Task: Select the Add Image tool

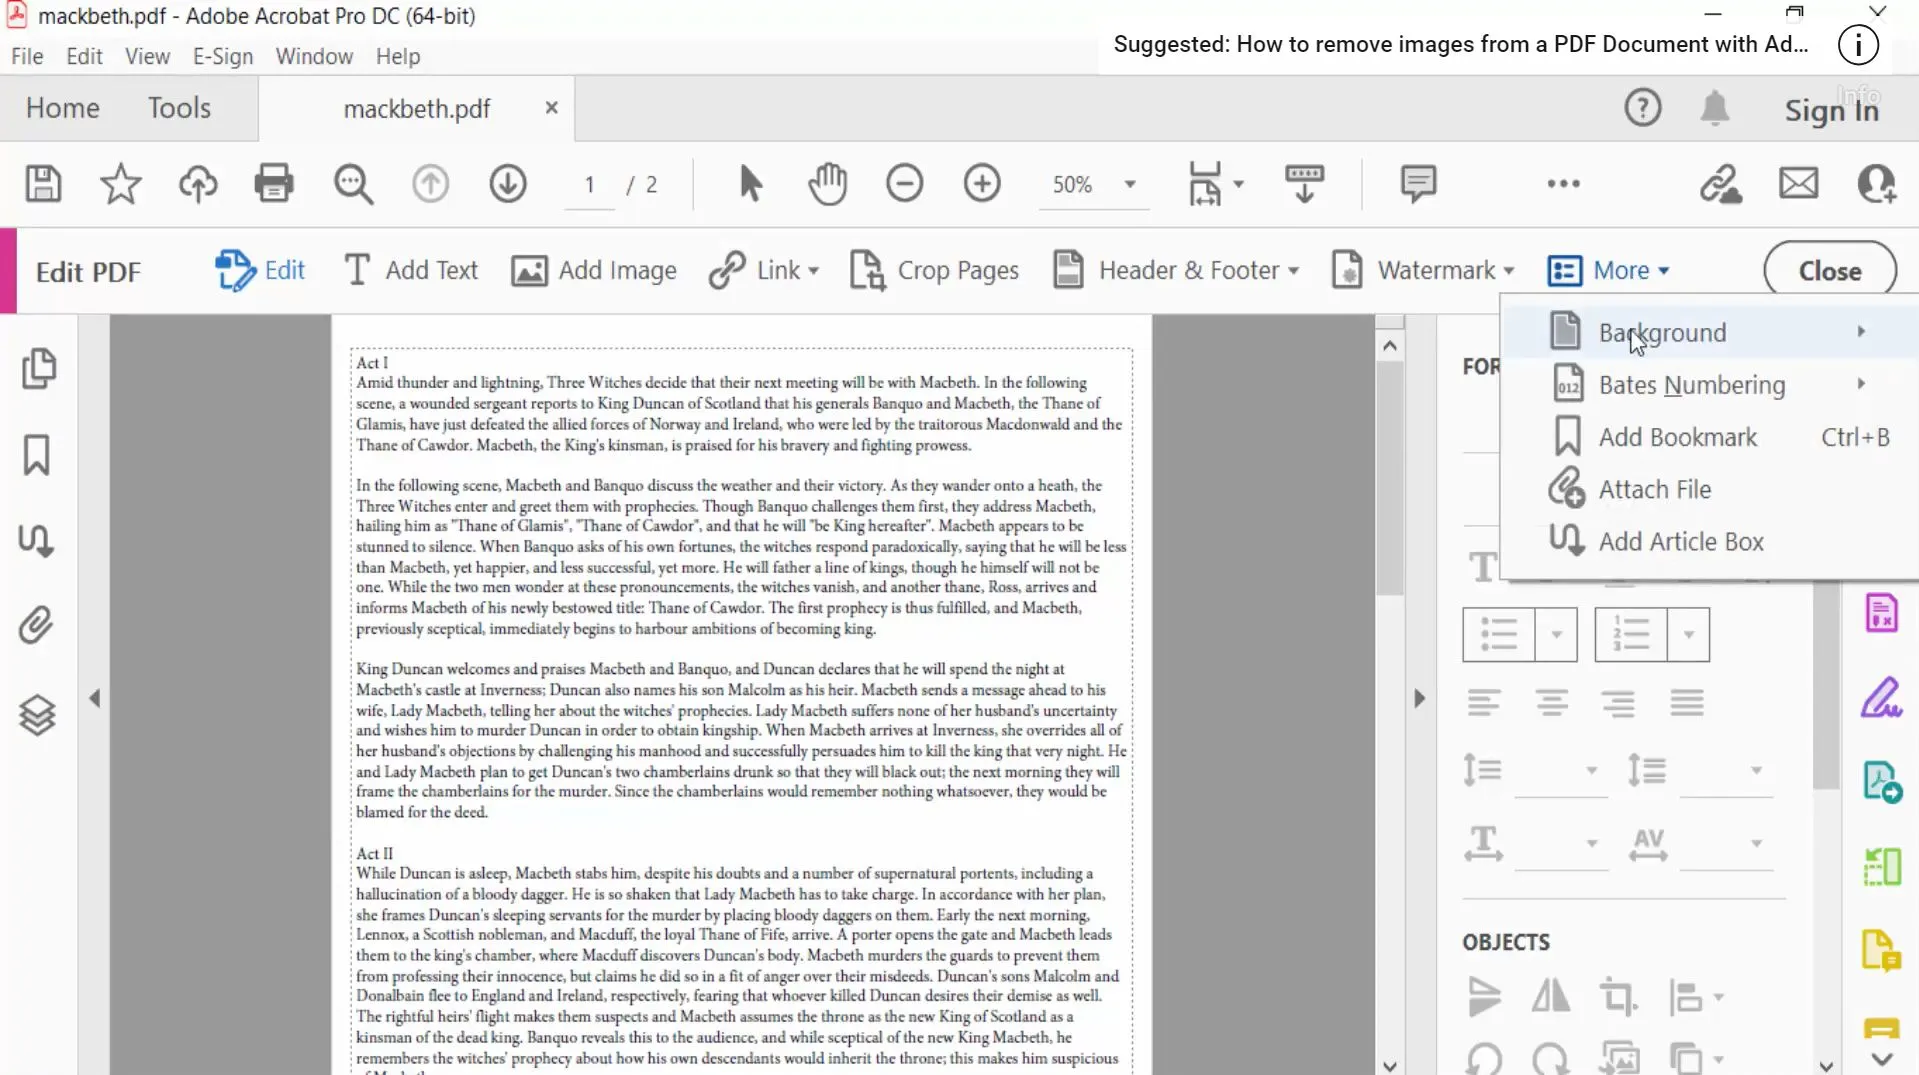Action: [594, 269]
